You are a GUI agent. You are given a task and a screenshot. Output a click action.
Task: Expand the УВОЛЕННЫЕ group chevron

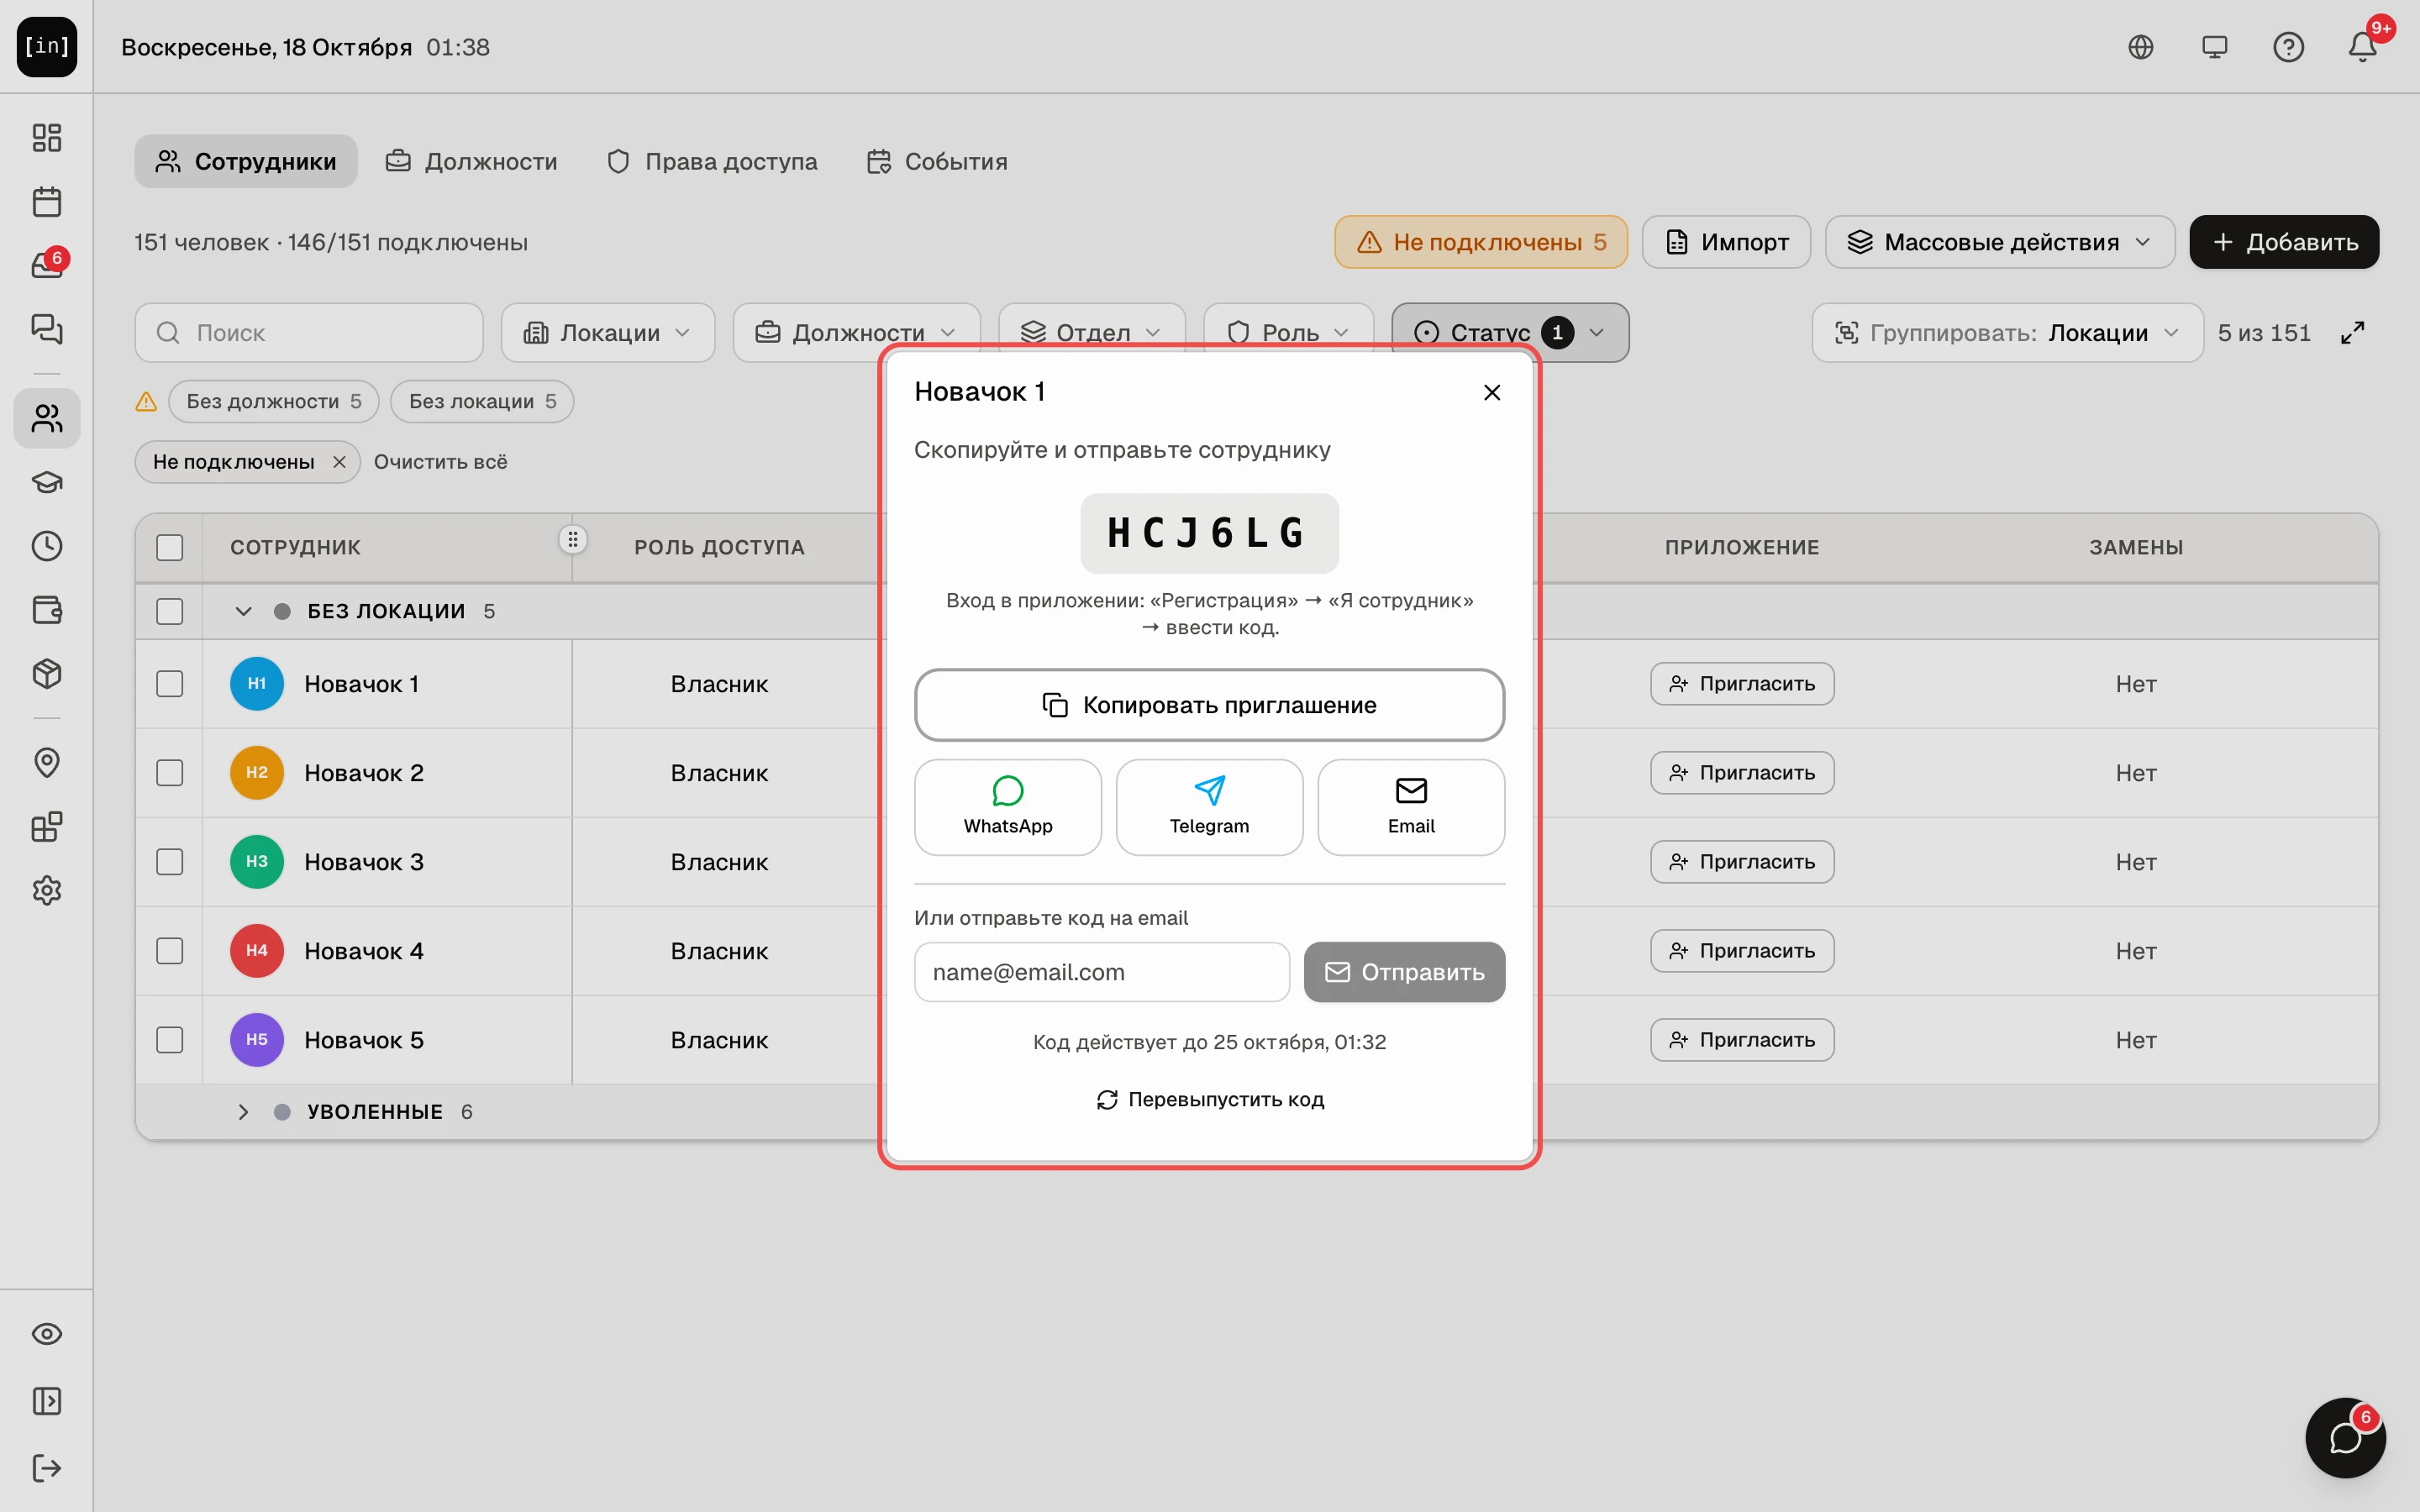243,1112
